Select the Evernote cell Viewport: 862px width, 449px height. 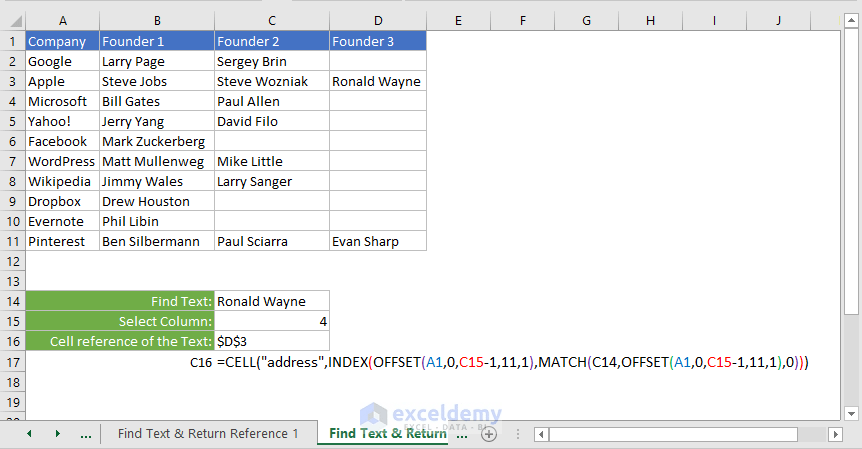coord(63,221)
